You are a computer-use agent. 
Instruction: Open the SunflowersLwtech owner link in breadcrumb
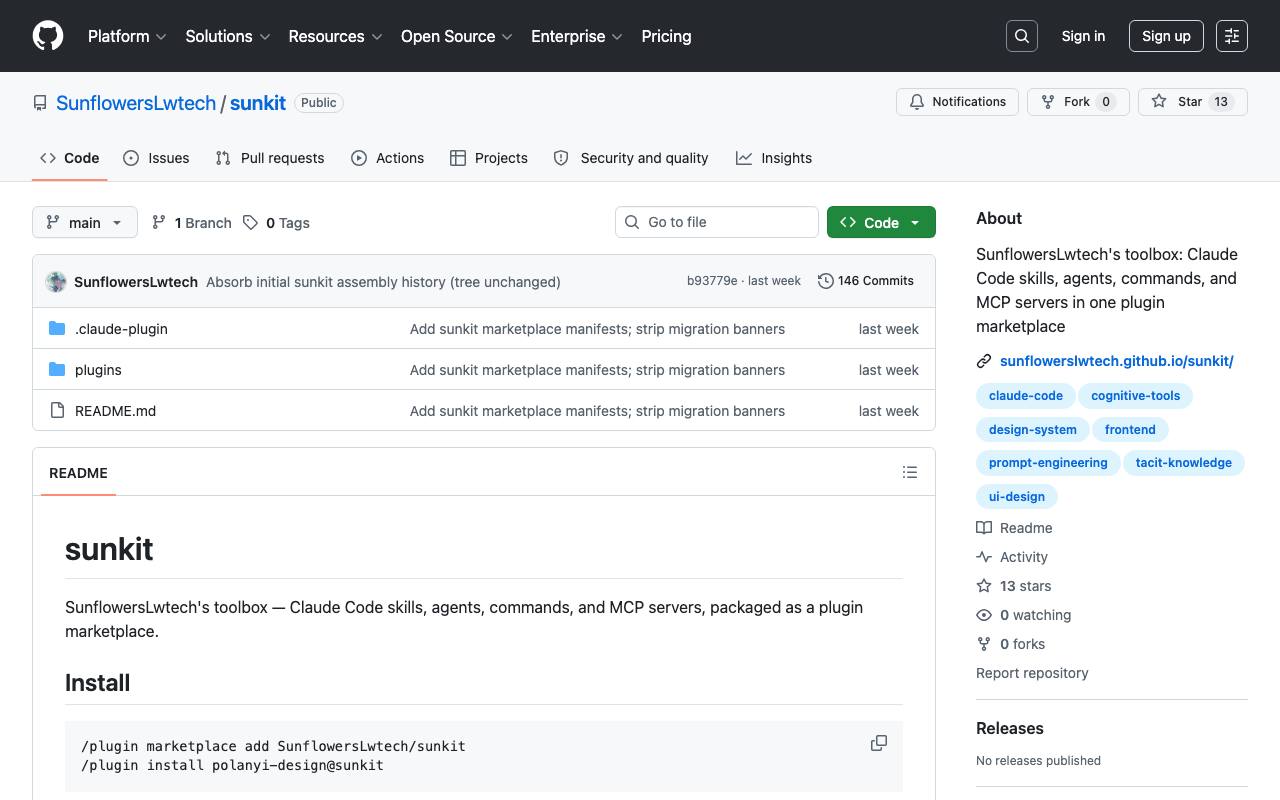click(136, 103)
